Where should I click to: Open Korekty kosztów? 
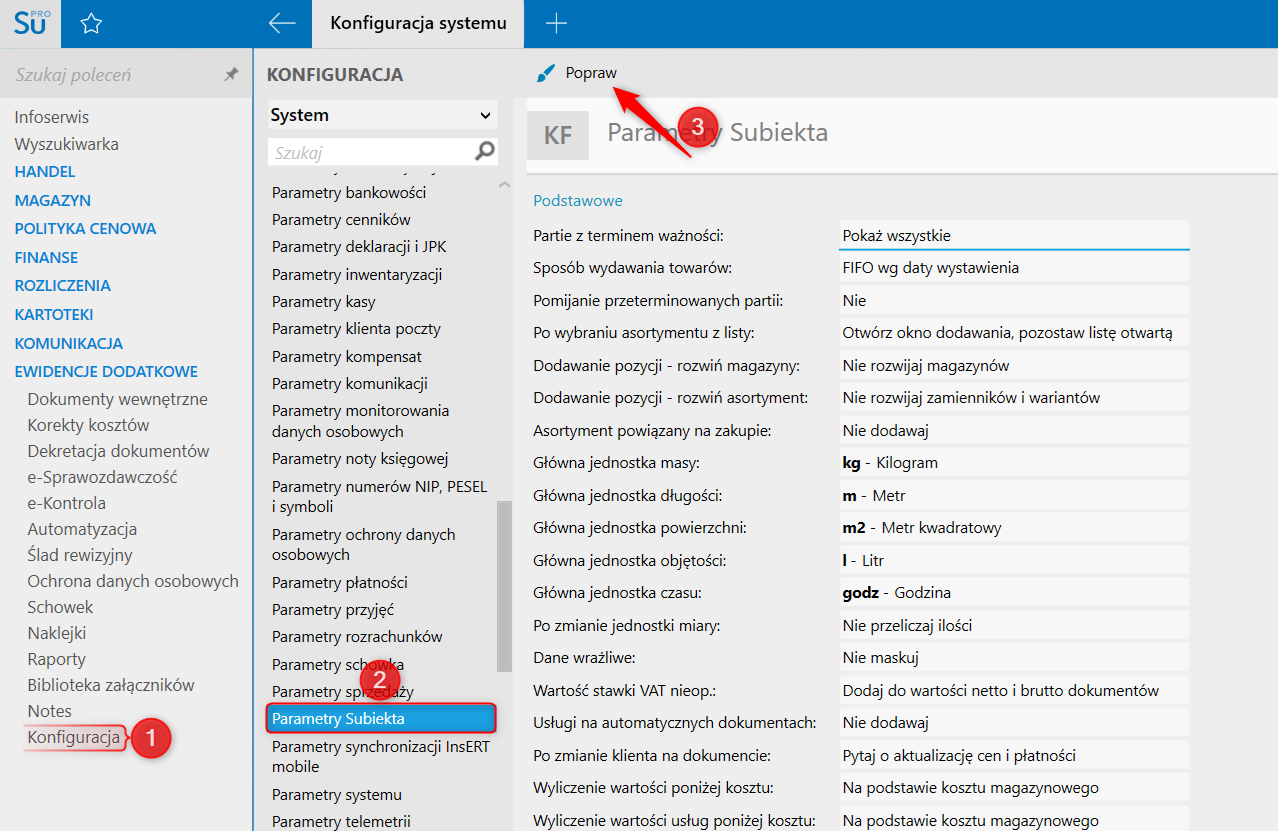point(88,425)
